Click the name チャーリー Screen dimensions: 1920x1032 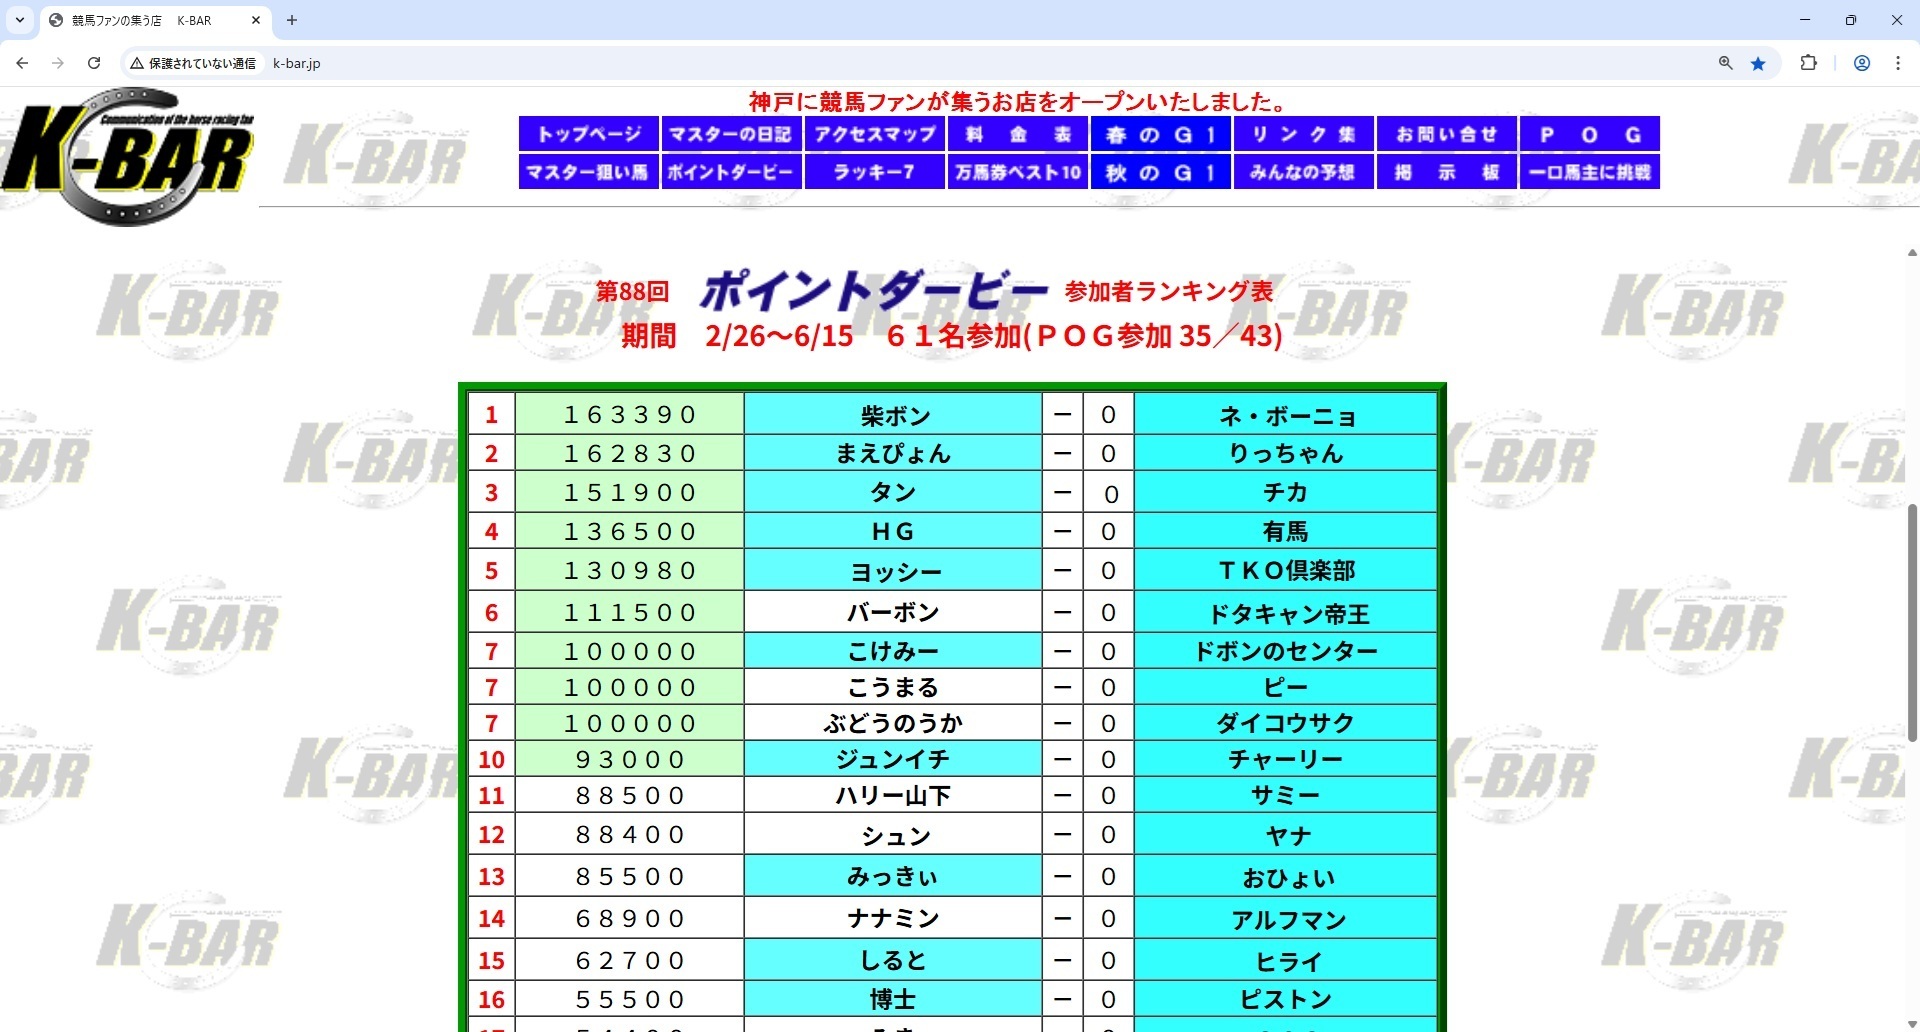tap(1286, 759)
